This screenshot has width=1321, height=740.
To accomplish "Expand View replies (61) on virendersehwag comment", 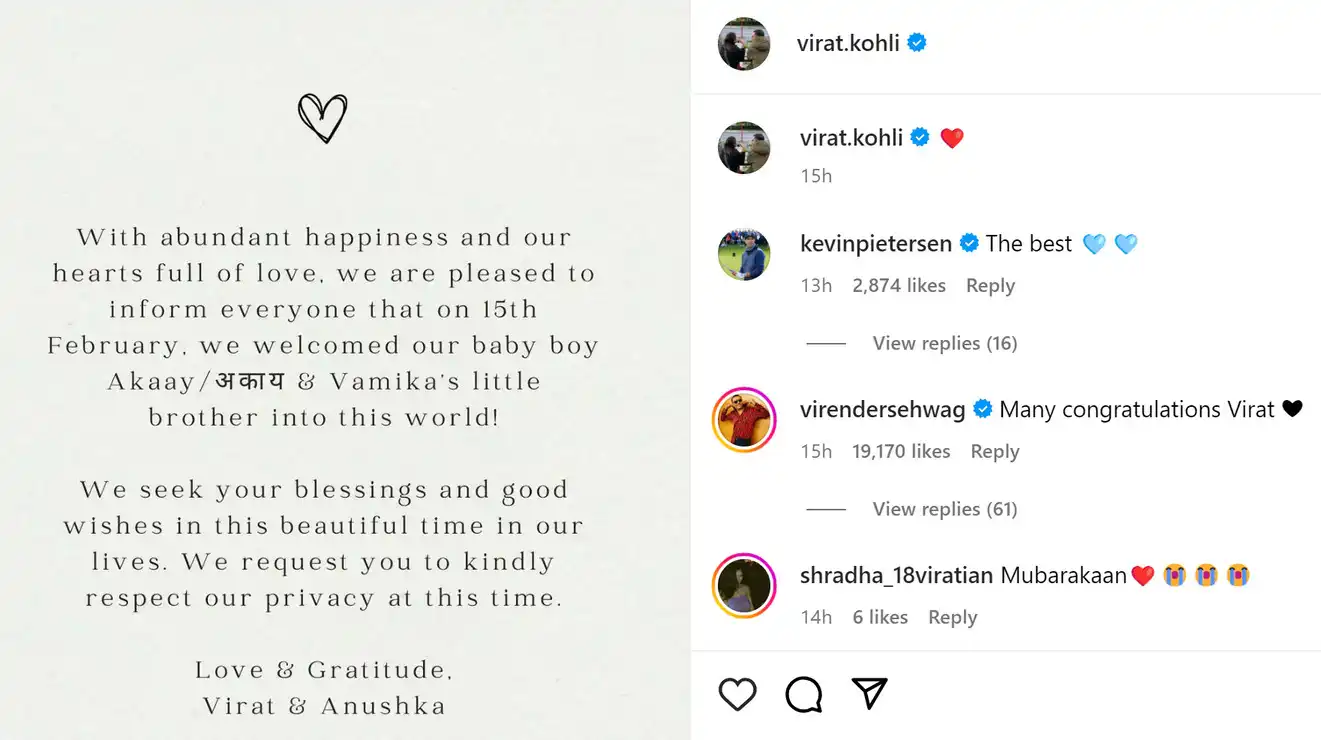I will tap(945, 509).
